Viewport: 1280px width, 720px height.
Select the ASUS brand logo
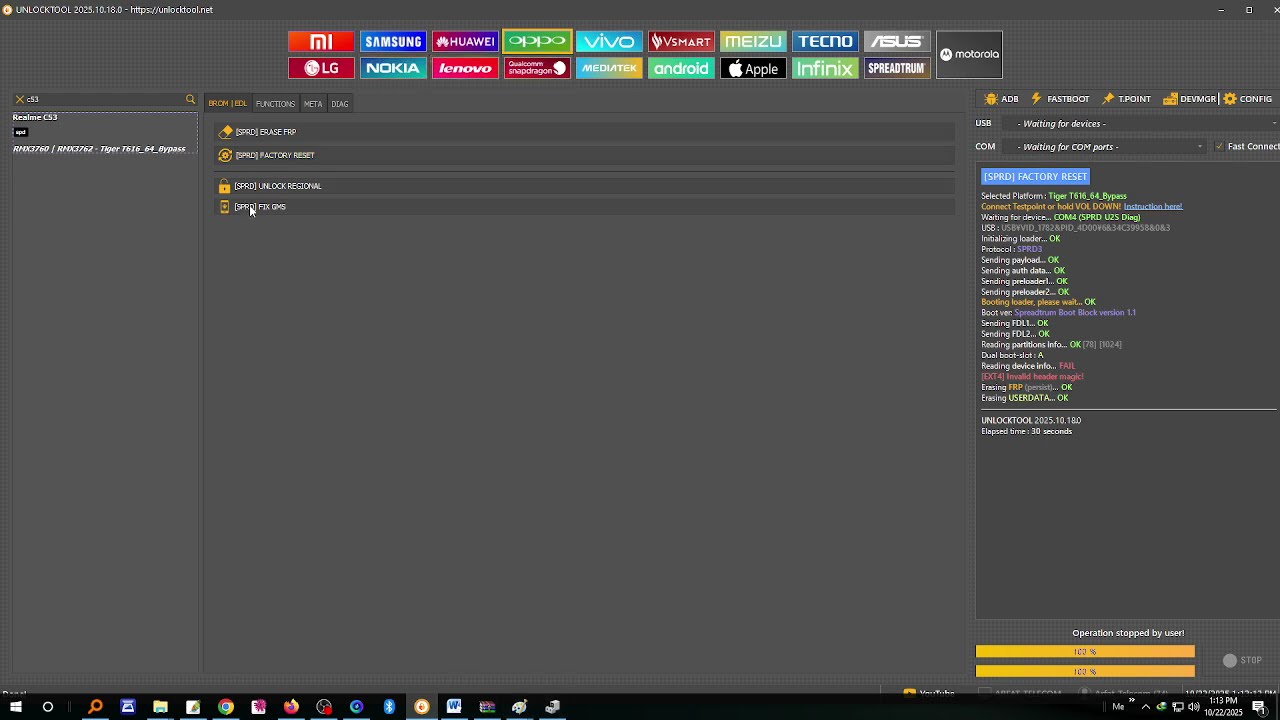pyautogui.click(x=897, y=41)
